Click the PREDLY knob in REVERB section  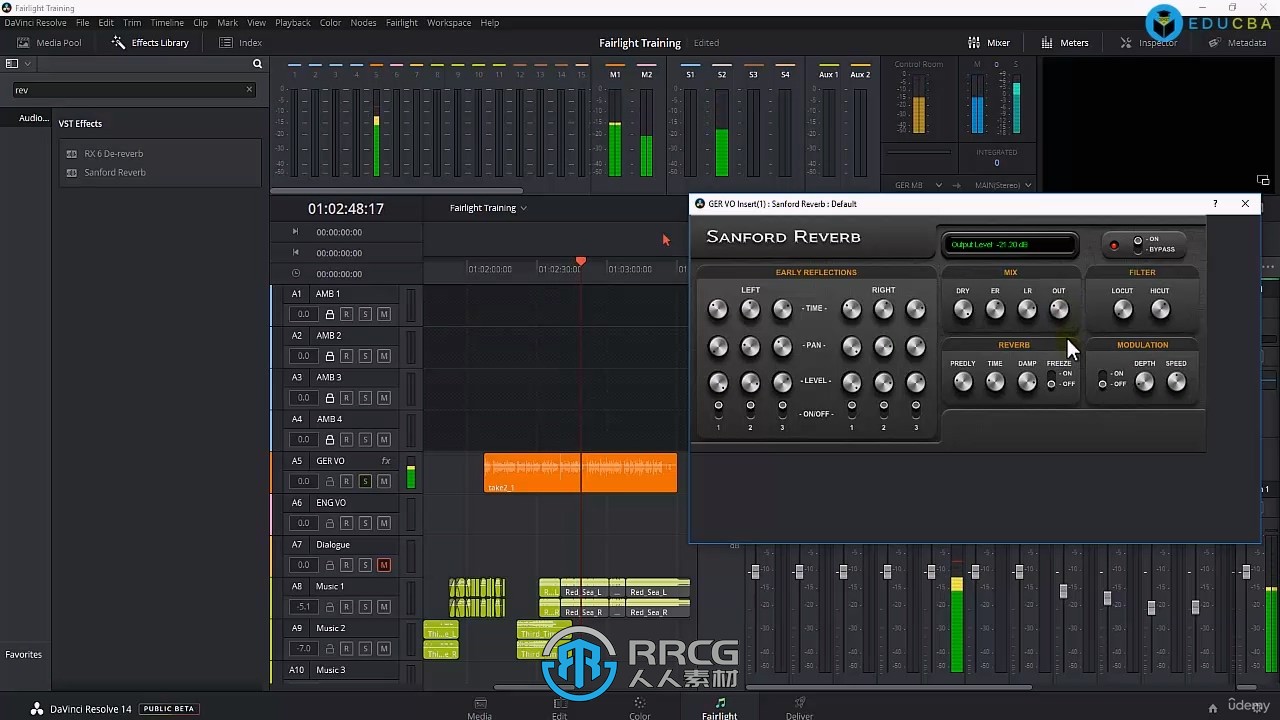click(x=963, y=382)
